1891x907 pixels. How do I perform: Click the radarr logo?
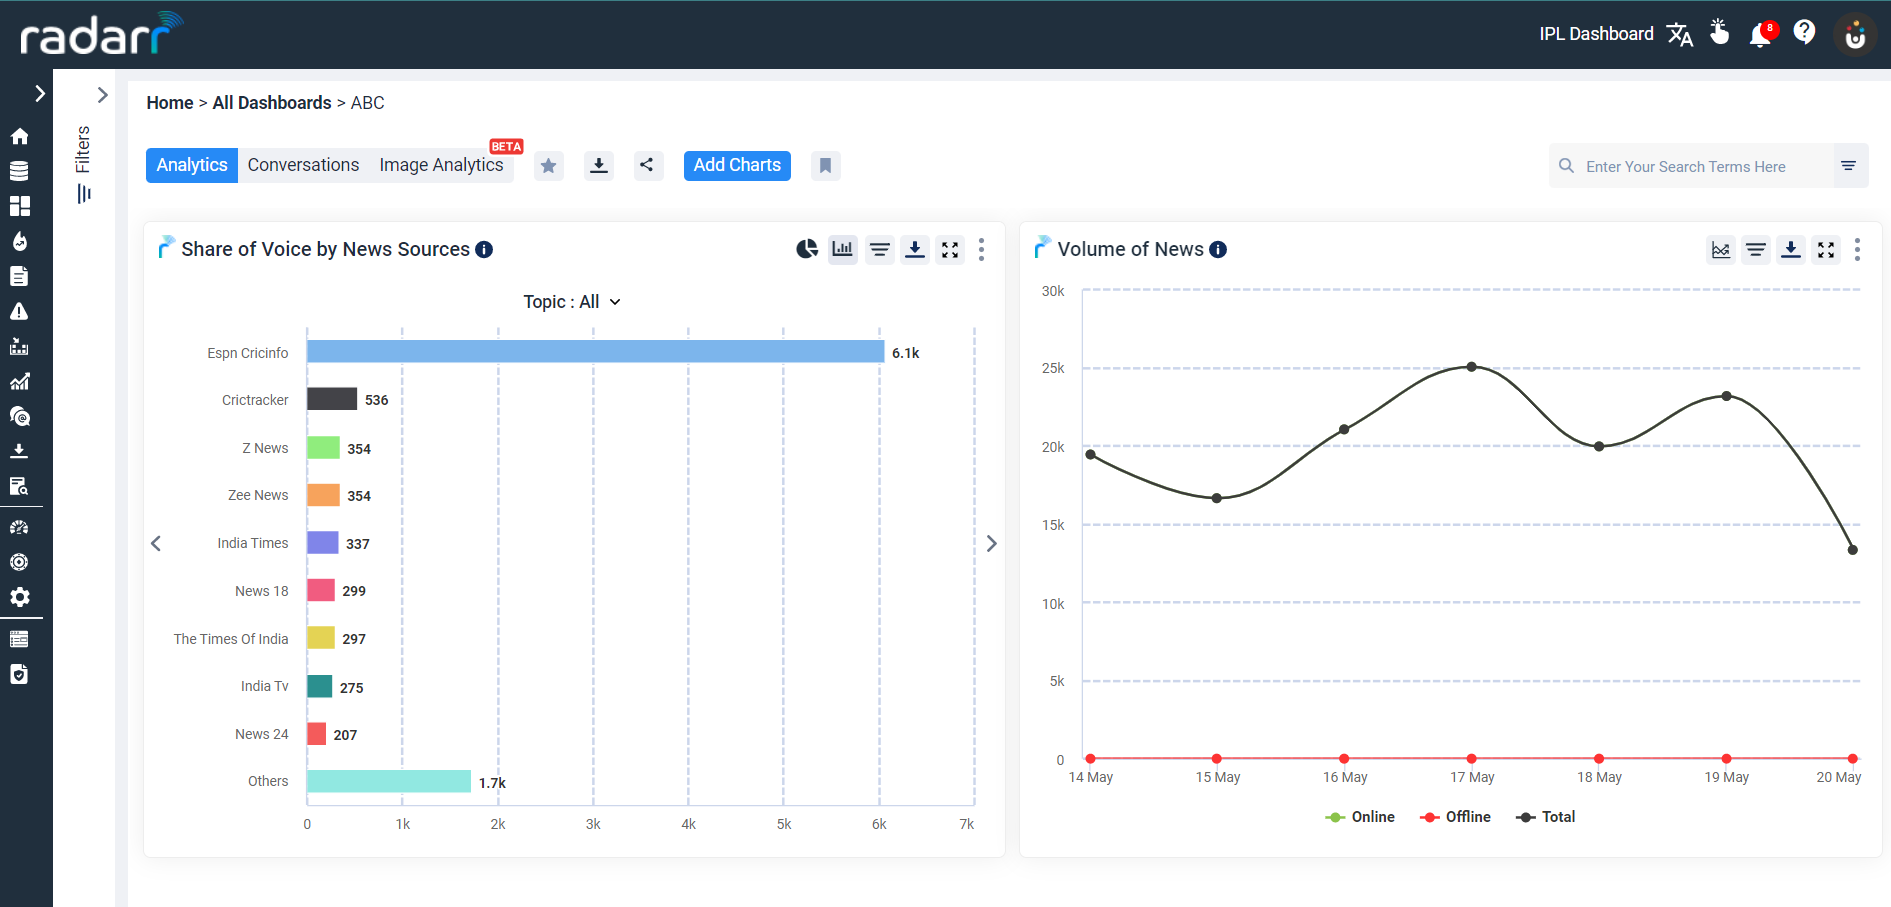click(101, 34)
